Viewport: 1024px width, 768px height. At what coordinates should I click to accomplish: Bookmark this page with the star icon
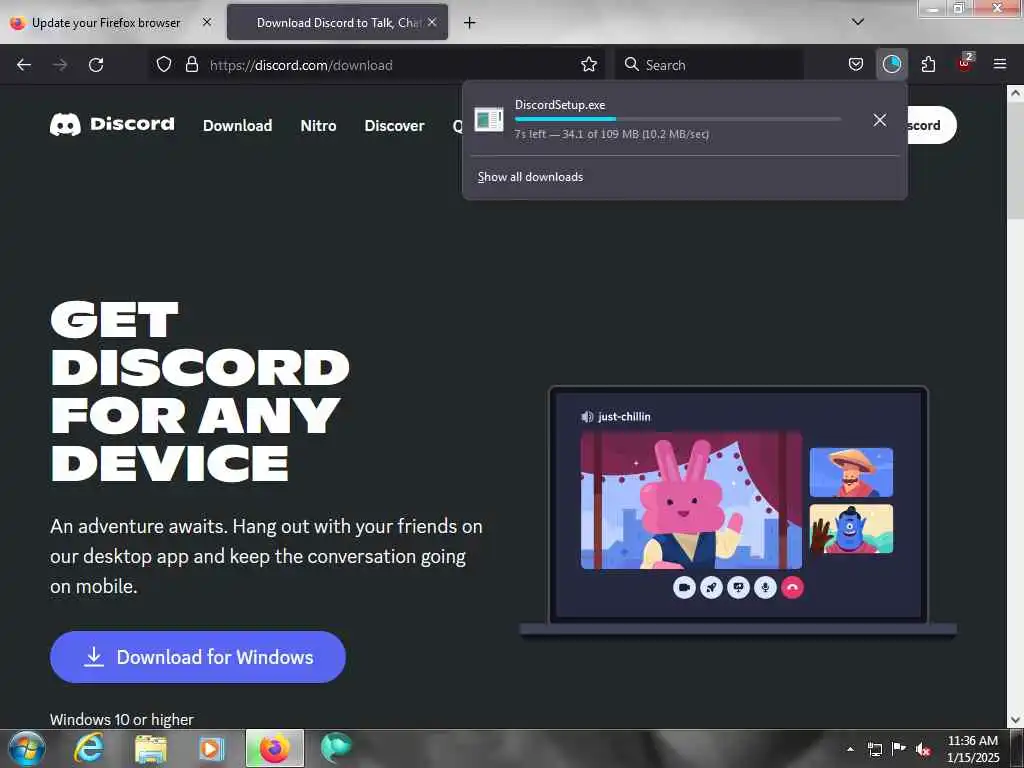tap(589, 65)
